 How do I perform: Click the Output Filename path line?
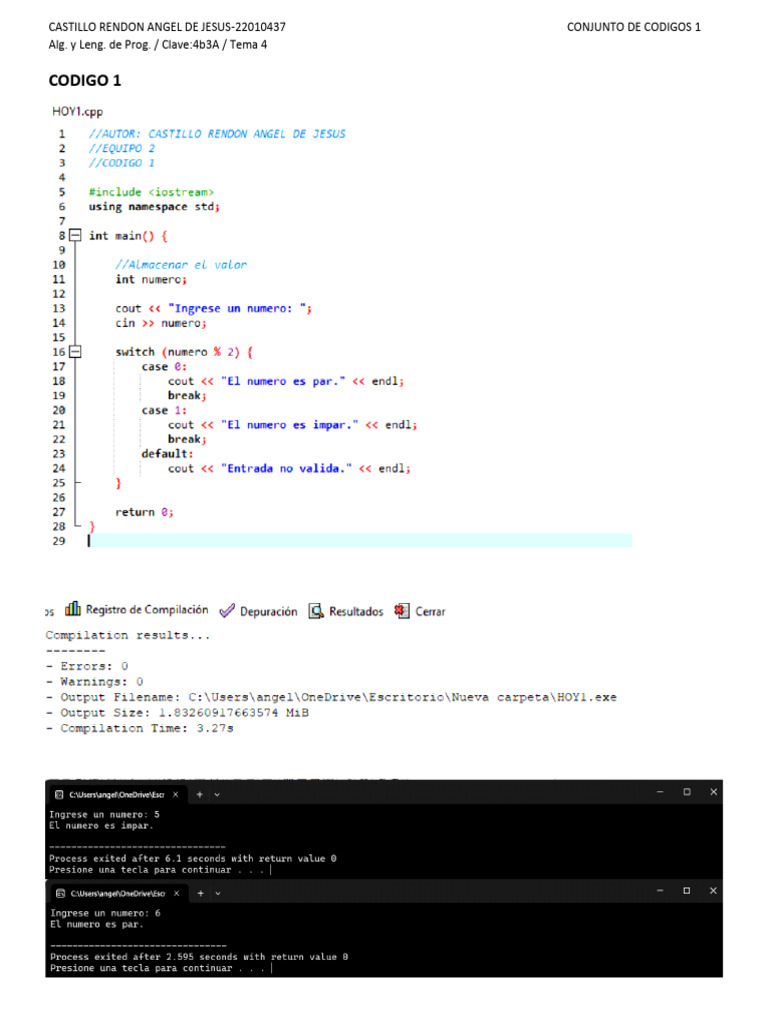coord(331,697)
